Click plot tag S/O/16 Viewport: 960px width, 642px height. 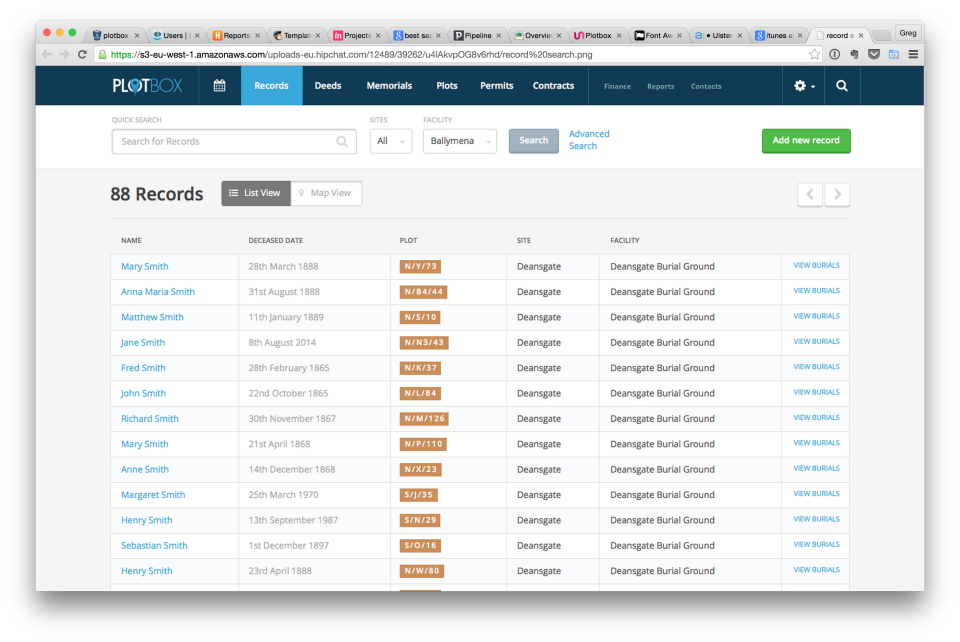420,545
